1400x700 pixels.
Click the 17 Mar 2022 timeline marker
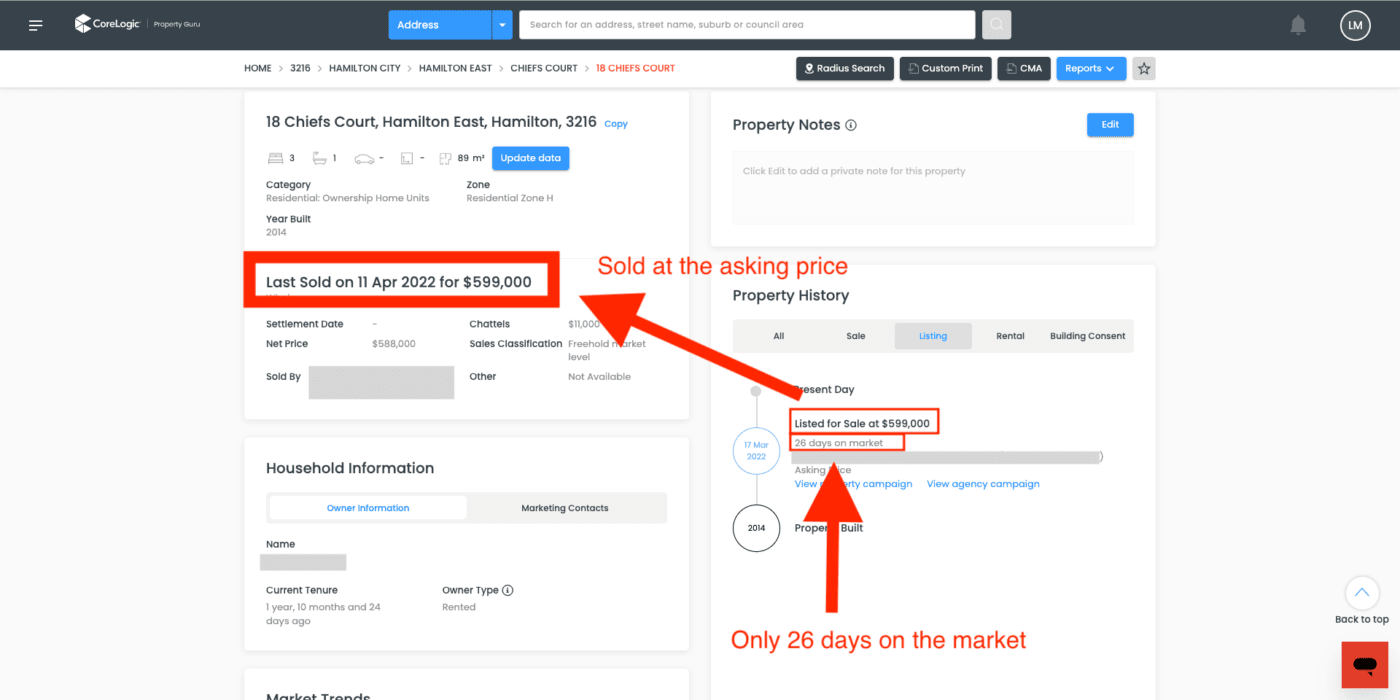click(756, 450)
